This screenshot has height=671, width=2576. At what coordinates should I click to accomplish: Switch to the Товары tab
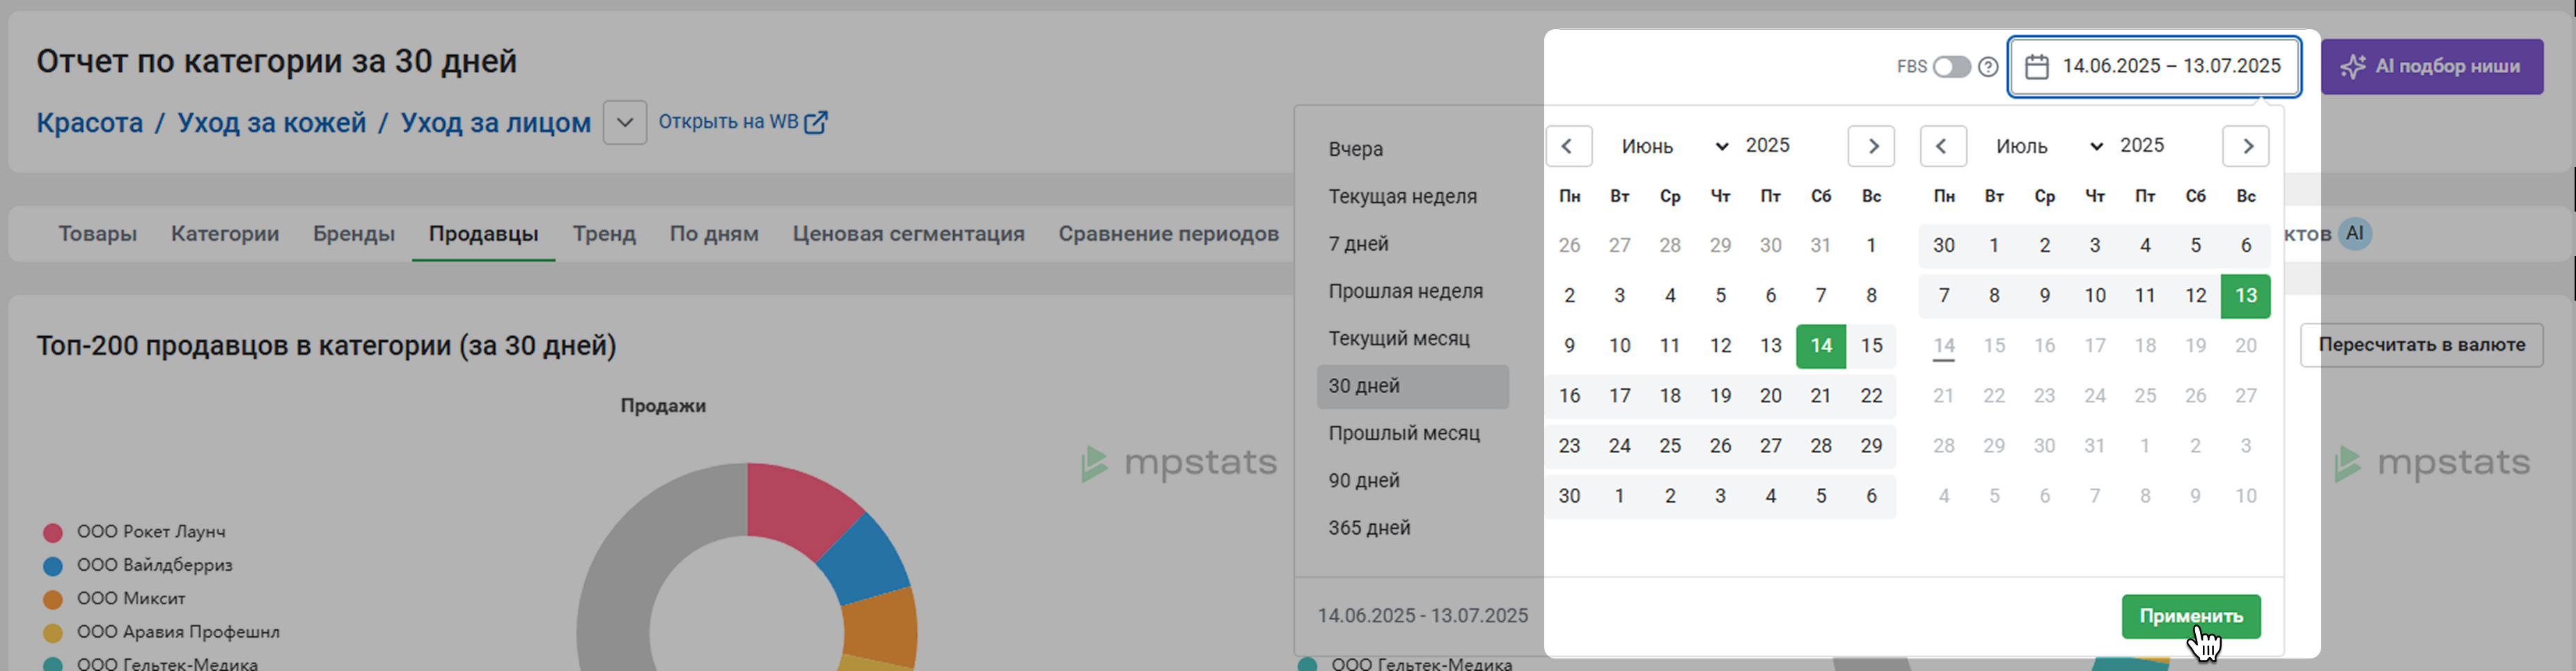click(98, 234)
